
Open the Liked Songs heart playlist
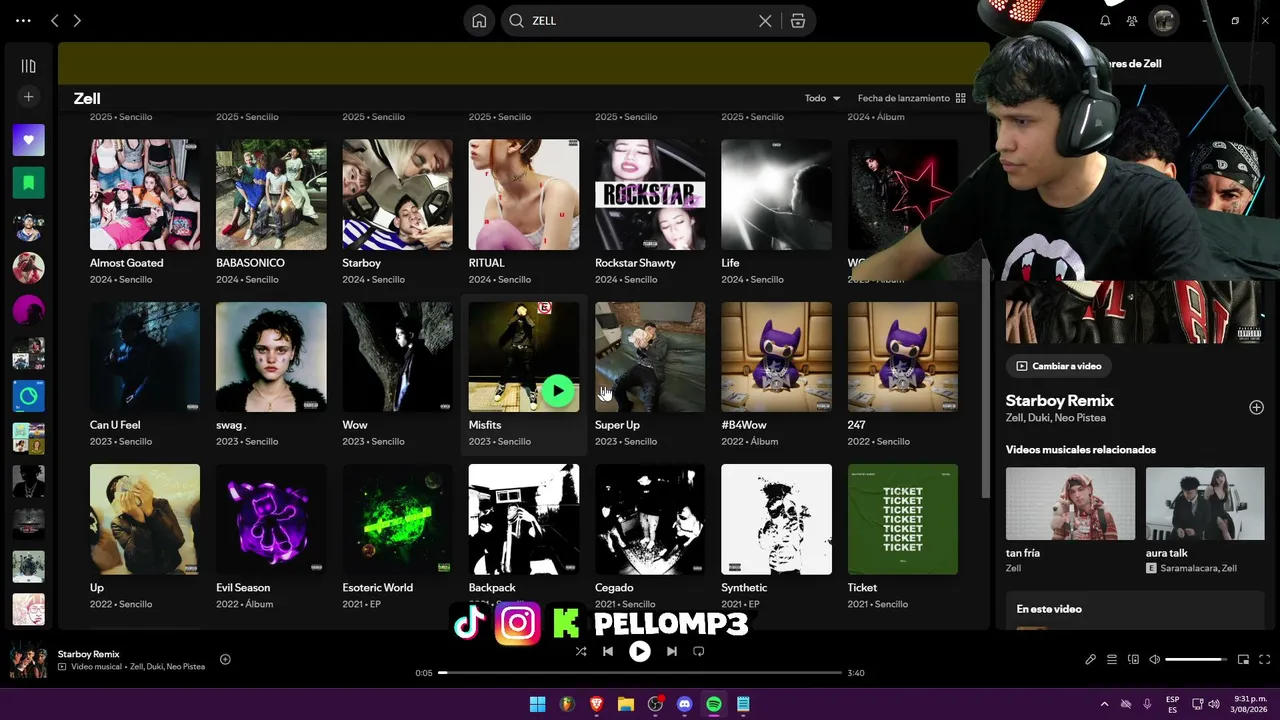[x=28, y=140]
